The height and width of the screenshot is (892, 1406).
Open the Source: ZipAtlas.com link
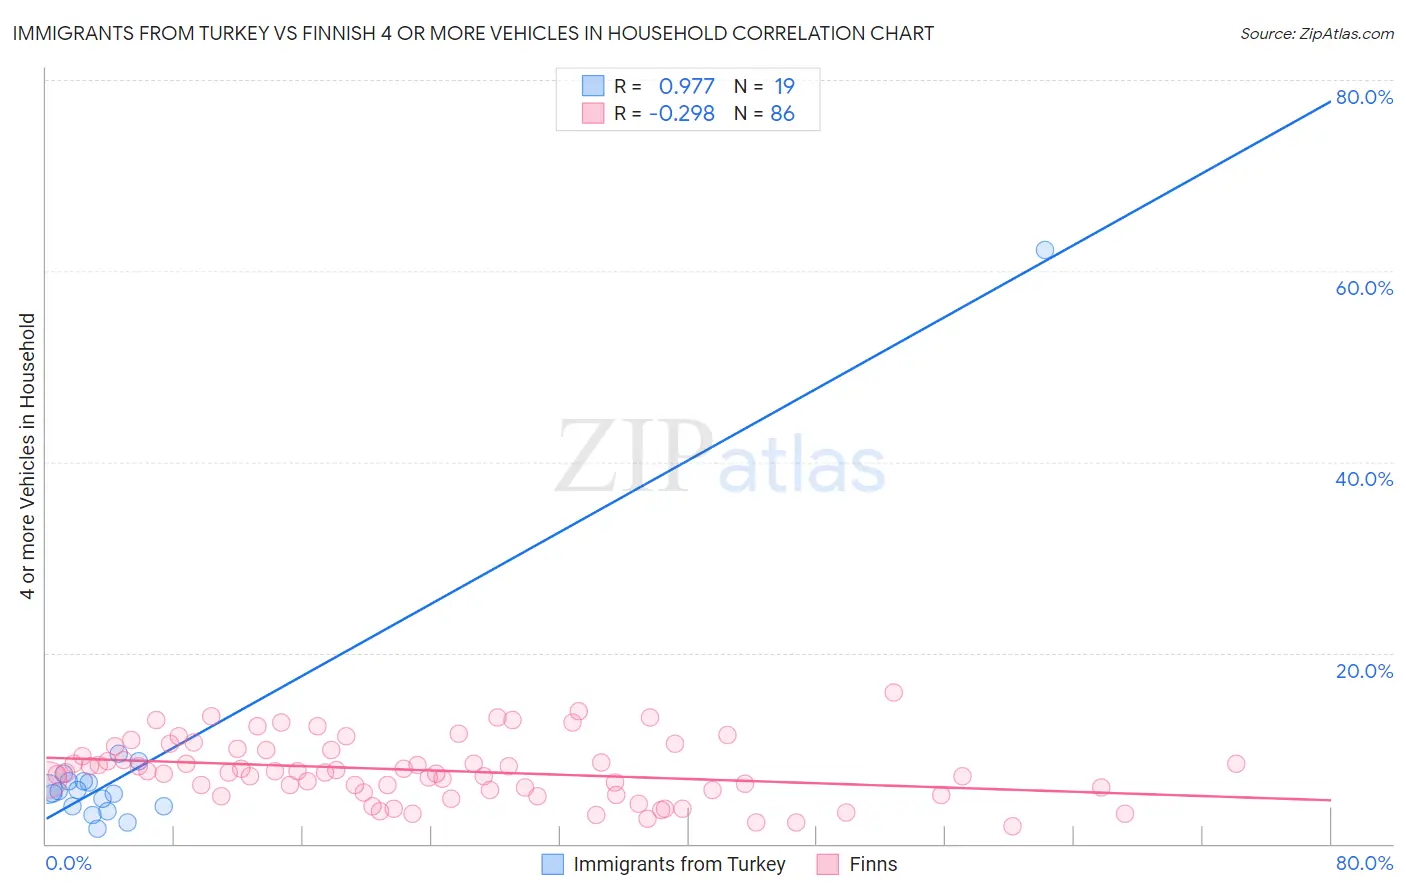[x=1317, y=33]
